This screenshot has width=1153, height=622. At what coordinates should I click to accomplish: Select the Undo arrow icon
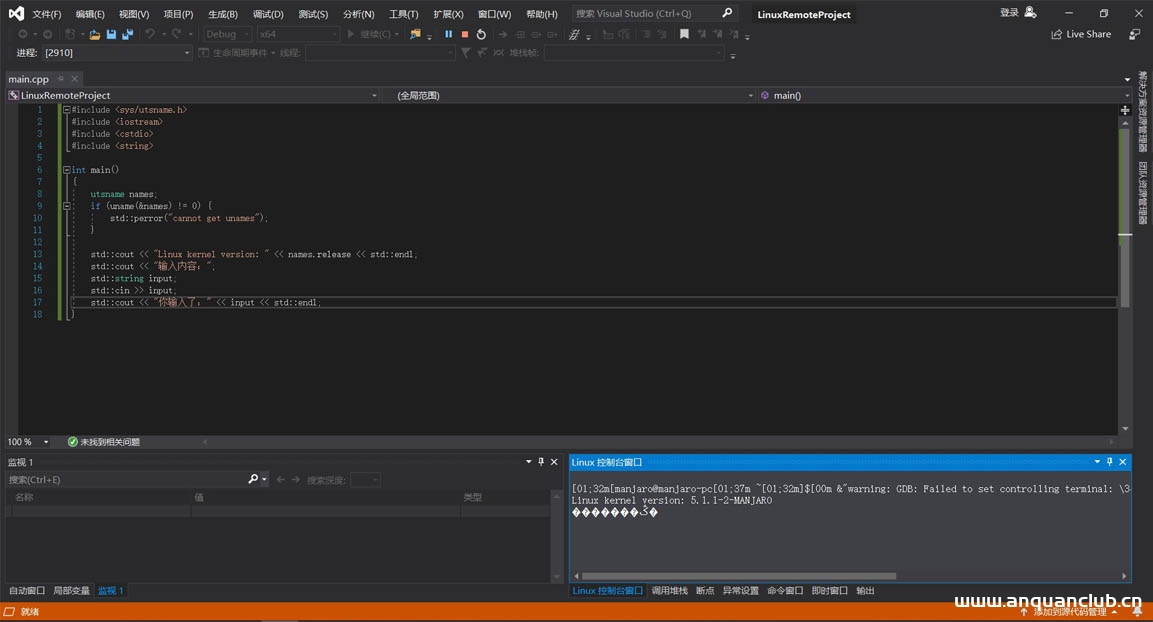click(x=150, y=34)
